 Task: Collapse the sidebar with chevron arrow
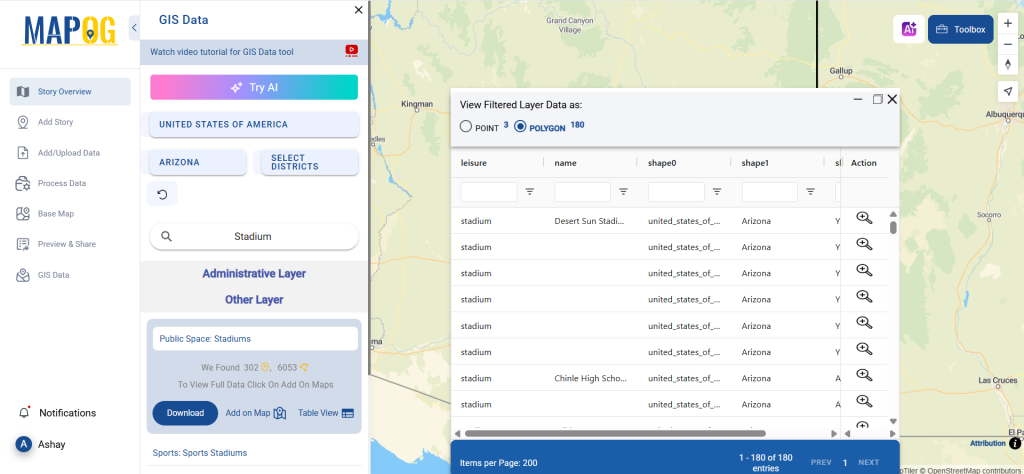click(134, 28)
